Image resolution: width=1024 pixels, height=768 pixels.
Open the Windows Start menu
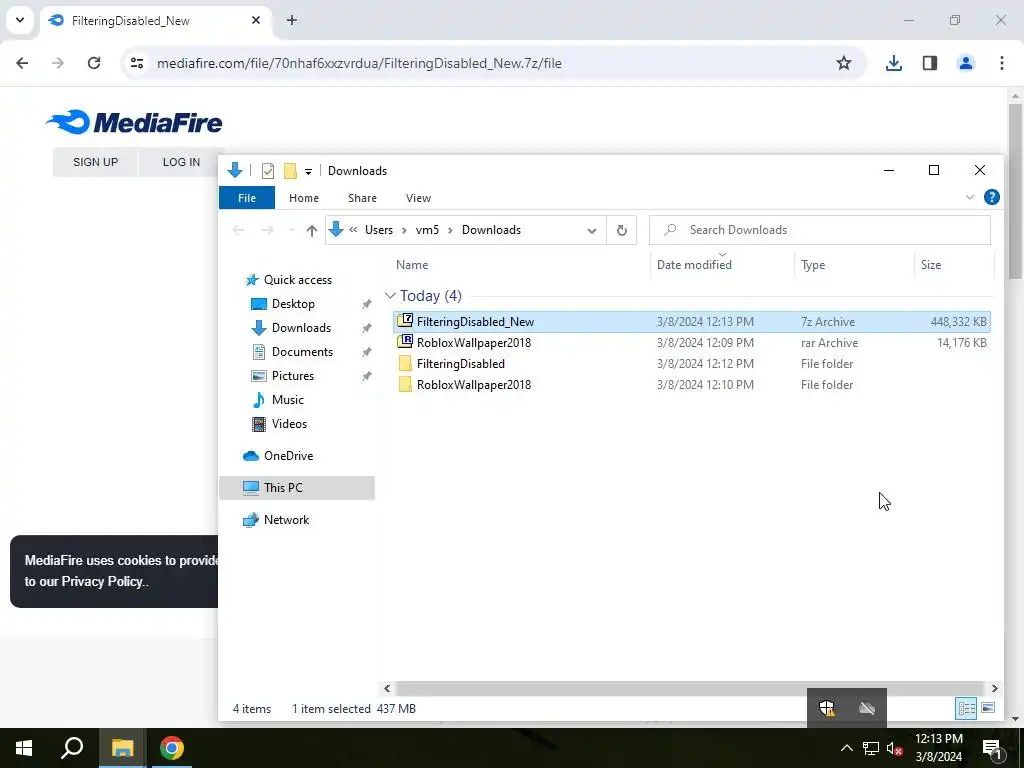click(x=24, y=748)
